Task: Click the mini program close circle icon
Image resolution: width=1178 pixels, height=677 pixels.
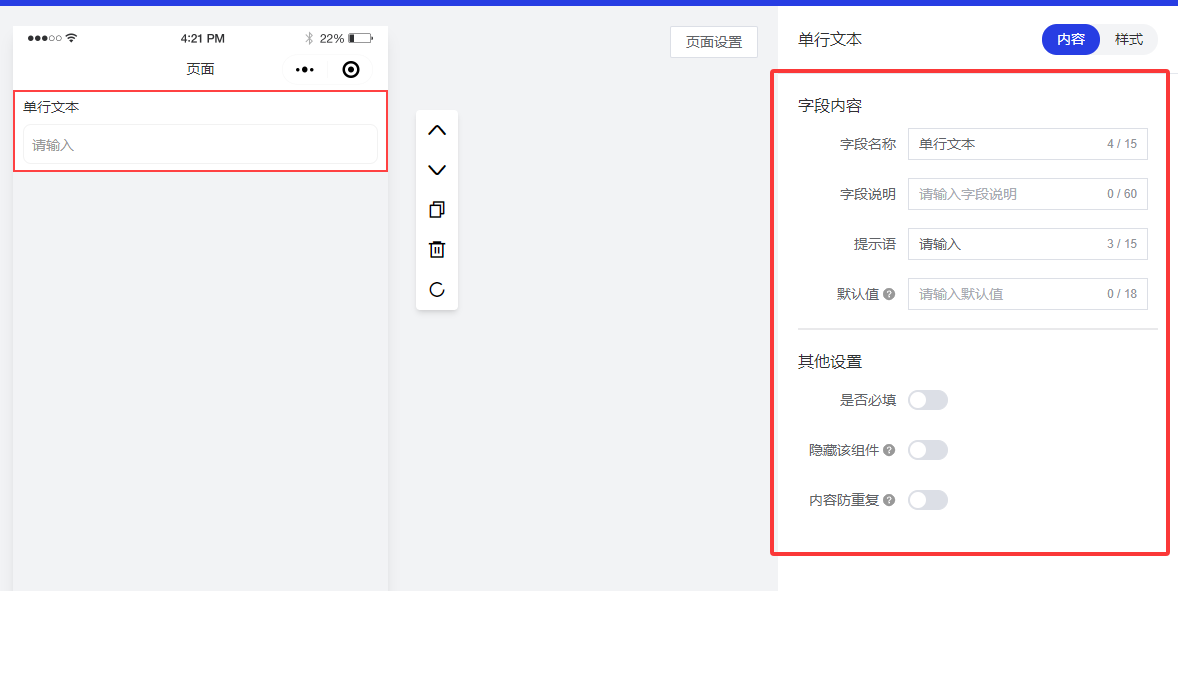Action: [x=351, y=69]
